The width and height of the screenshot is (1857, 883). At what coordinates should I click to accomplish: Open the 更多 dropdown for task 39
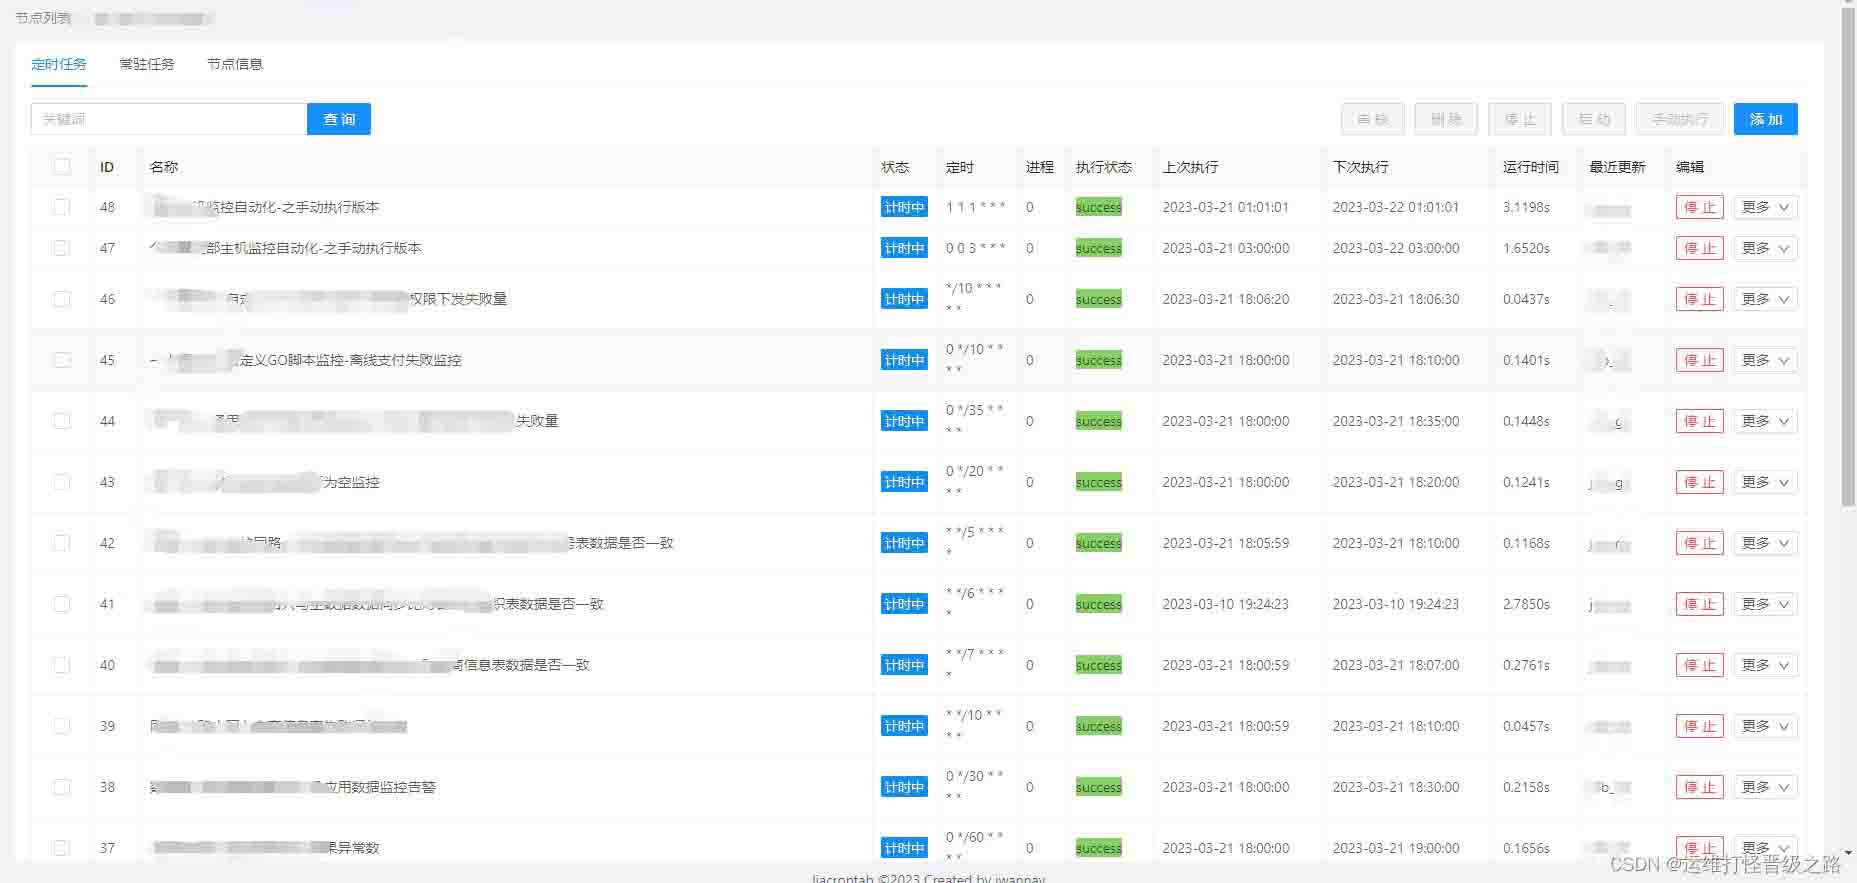pos(1765,726)
